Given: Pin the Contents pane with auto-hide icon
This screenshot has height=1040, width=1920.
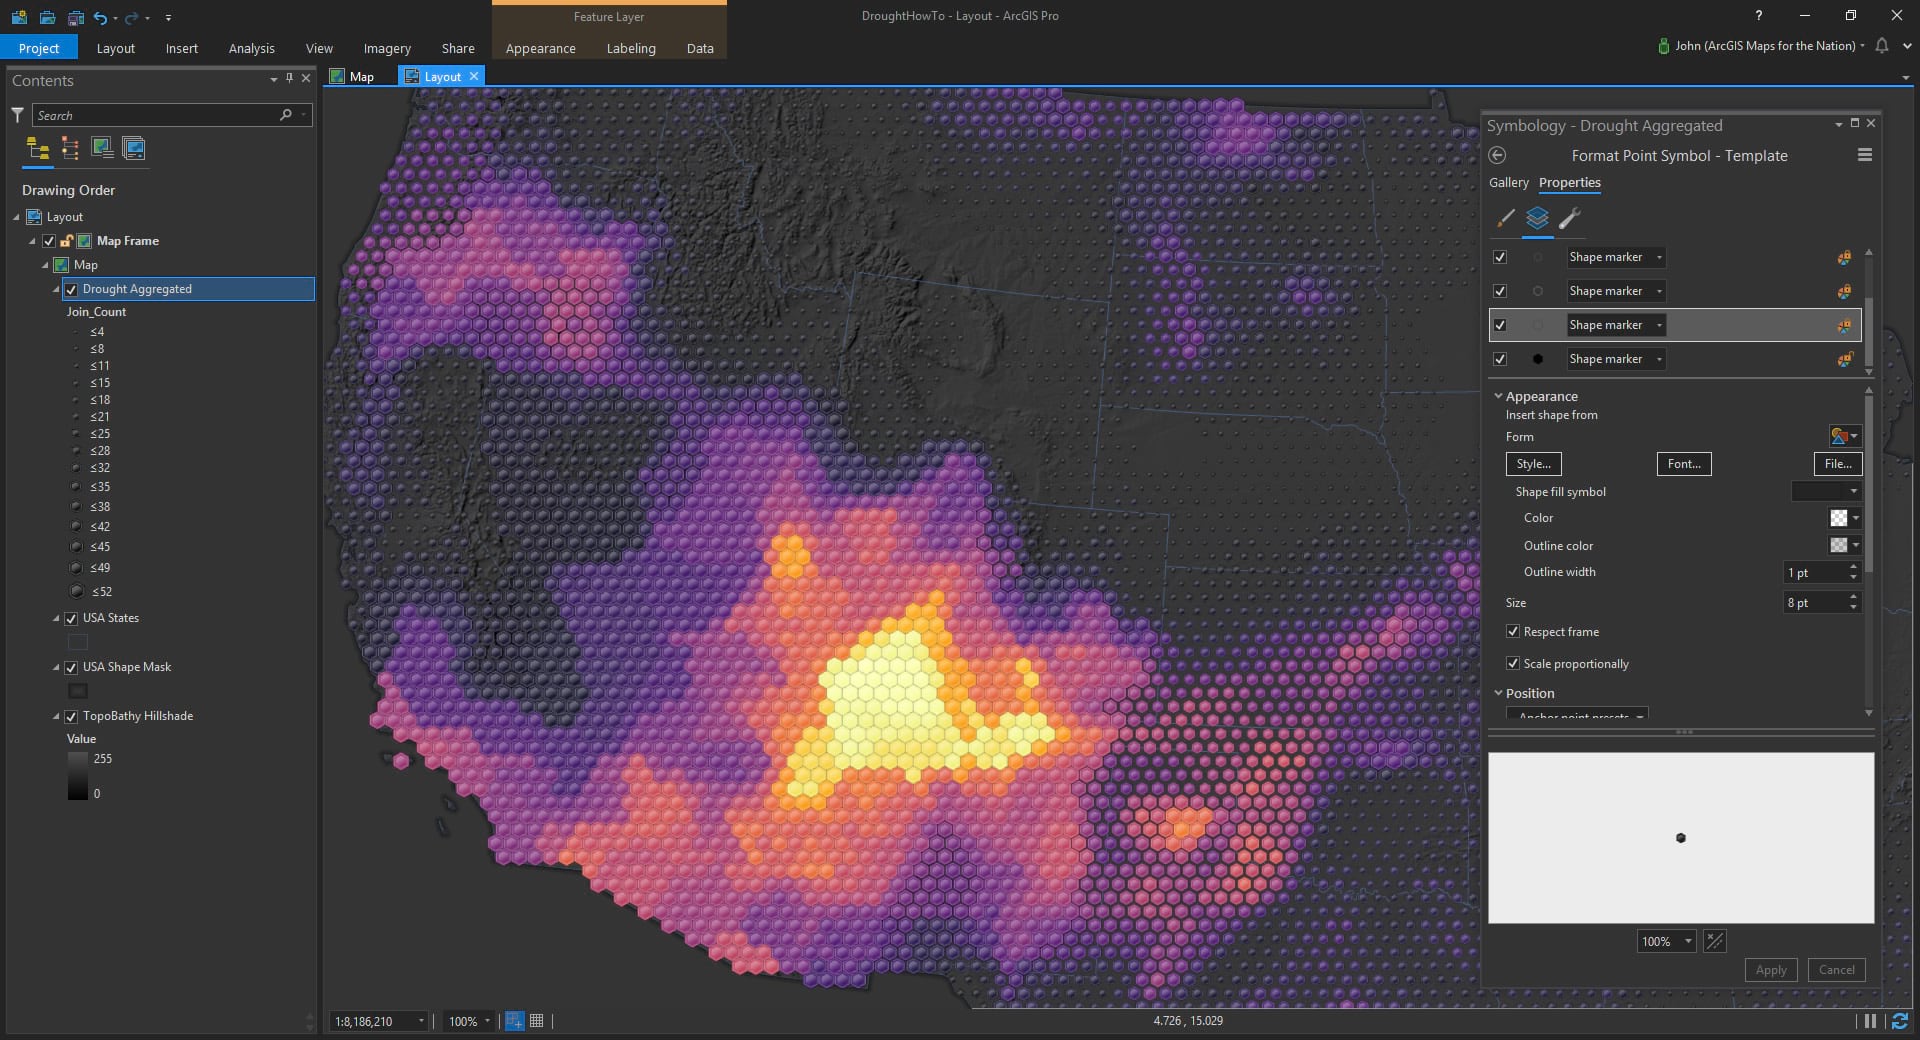Looking at the screenshot, I should pos(290,78).
